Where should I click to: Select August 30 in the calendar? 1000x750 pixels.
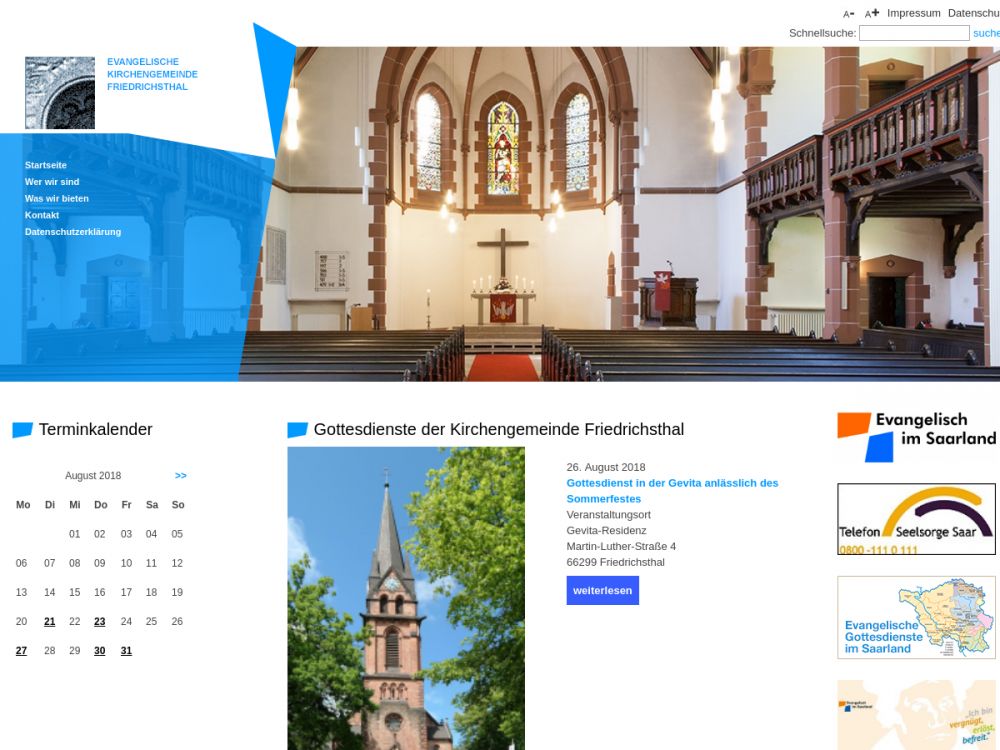pyautogui.click(x=100, y=650)
